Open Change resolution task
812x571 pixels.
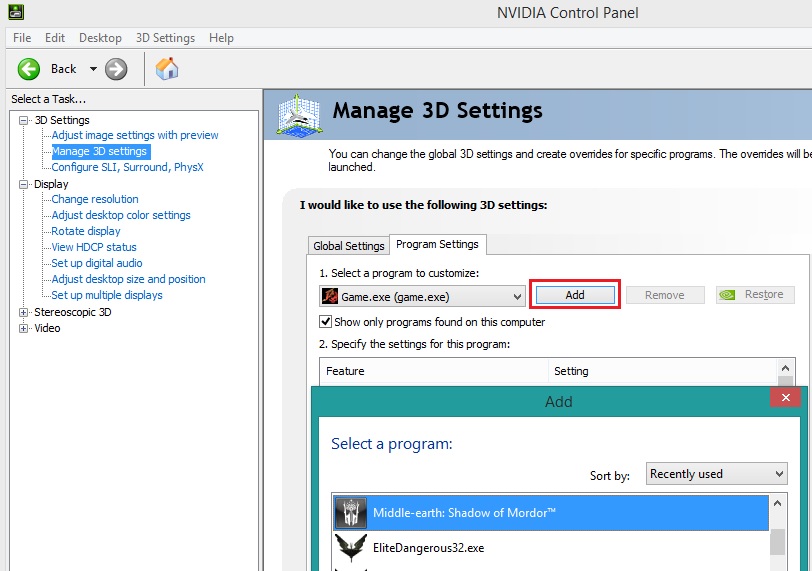click(x=95, y=199)
